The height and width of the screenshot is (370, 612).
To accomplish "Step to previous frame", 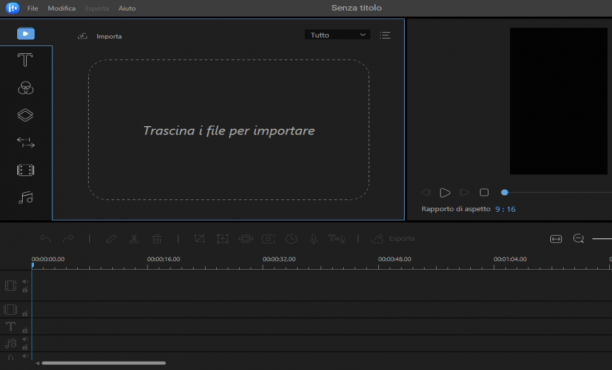I will point(426,192).
